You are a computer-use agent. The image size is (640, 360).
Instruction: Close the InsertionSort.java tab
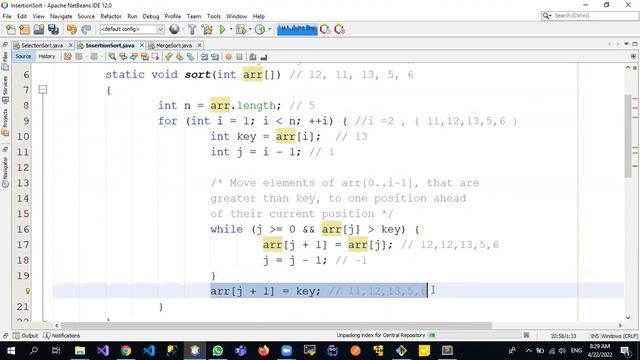point(142,45)
